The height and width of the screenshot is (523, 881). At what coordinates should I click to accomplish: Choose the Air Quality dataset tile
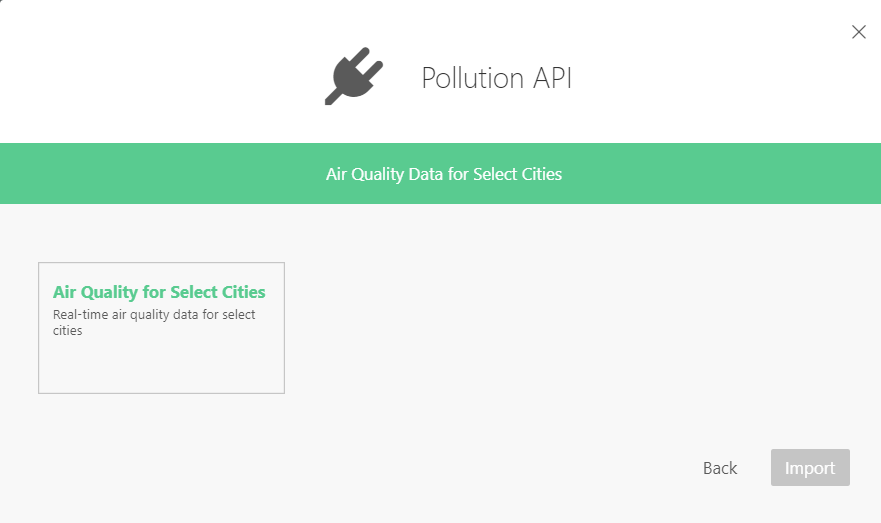[161, 328]
